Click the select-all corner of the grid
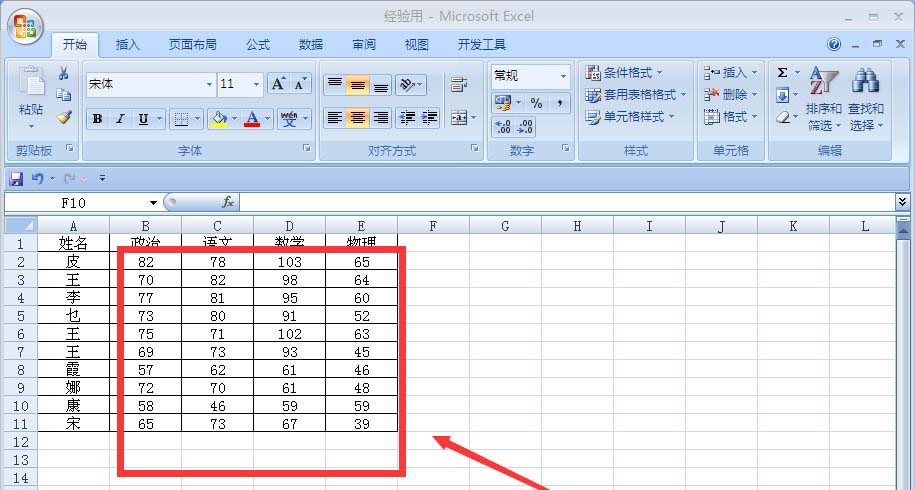The image size is (915, 490). [x=21, y=225]
